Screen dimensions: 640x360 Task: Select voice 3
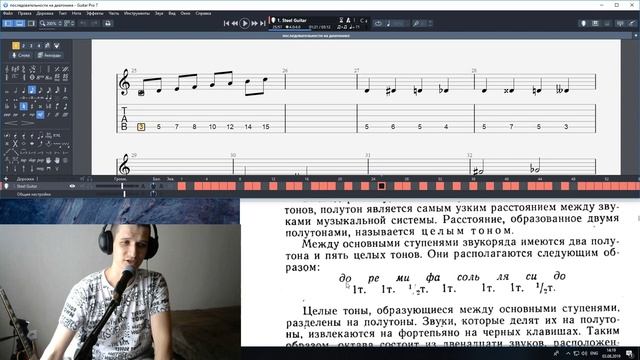[31, 46]
